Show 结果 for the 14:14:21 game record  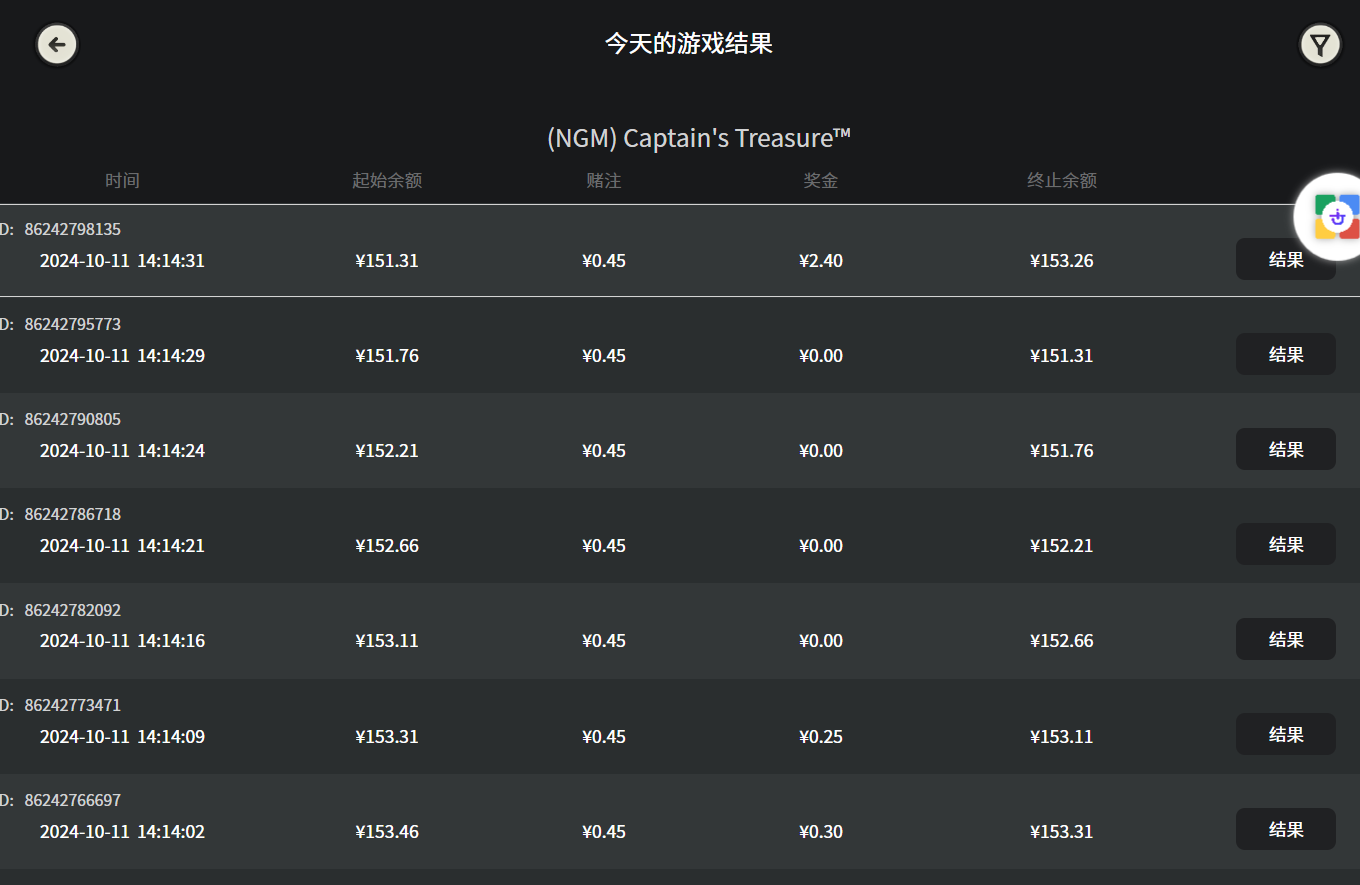[1285, 544]
